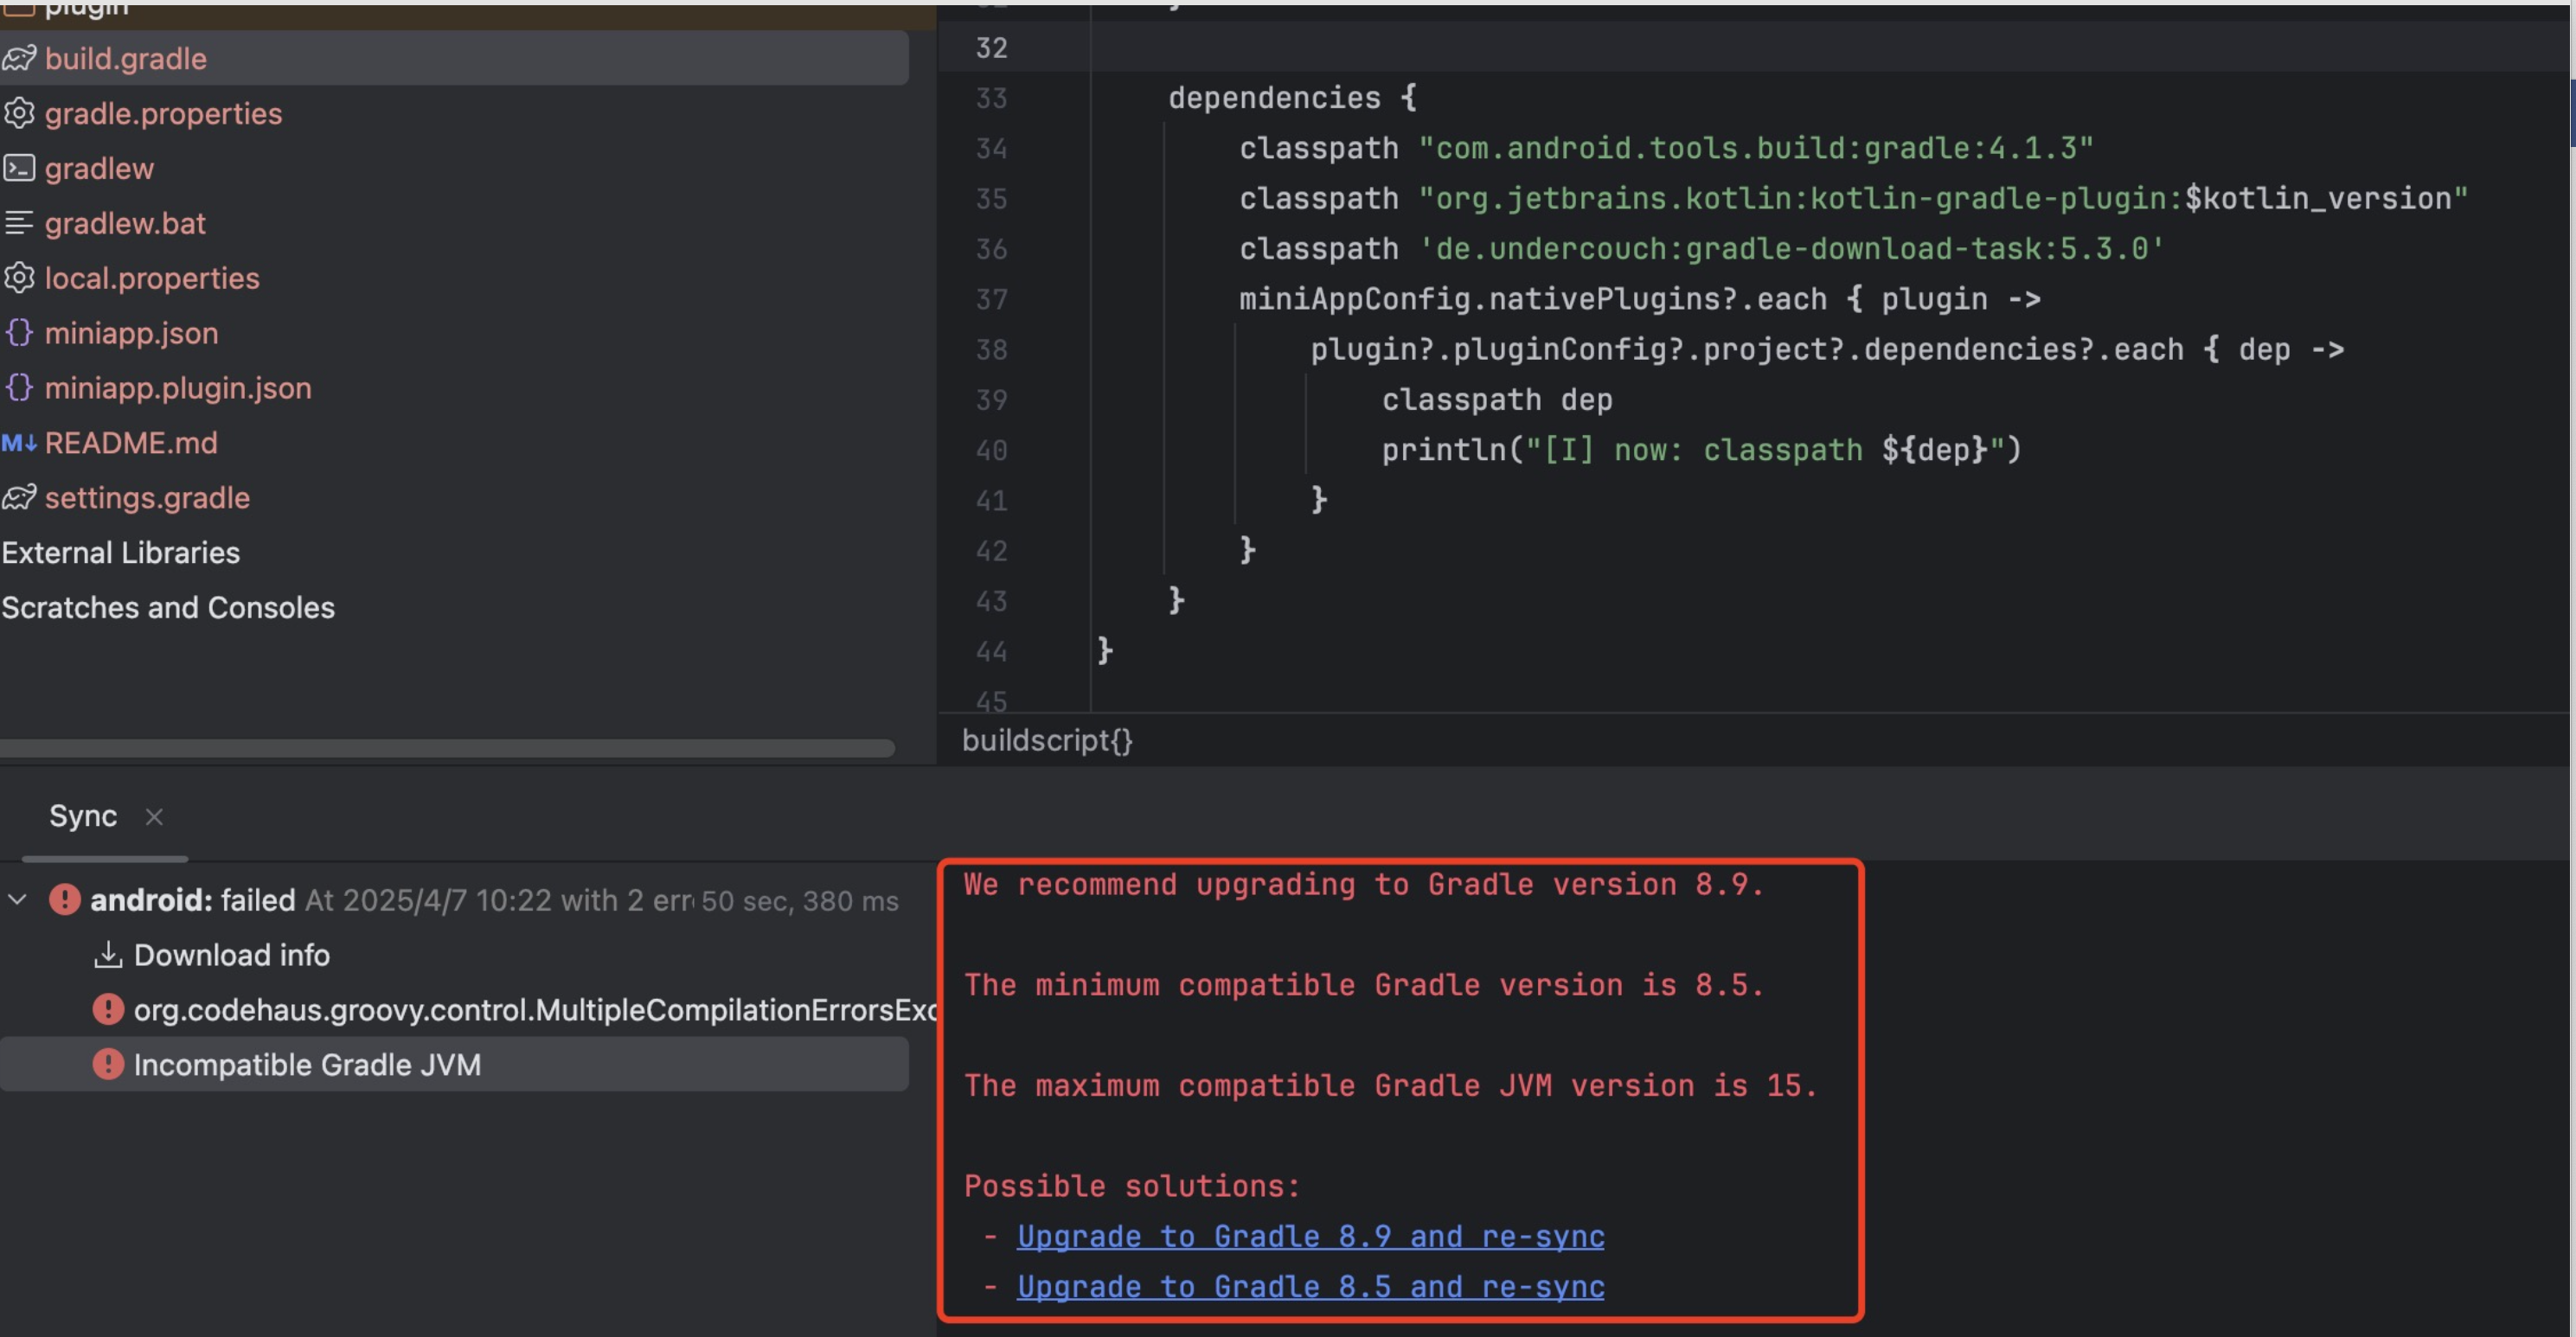Click the red error icon beside Incompatible Gradle JVM
Viewport: 2576px width, 1337px height.
[108, 1064]
